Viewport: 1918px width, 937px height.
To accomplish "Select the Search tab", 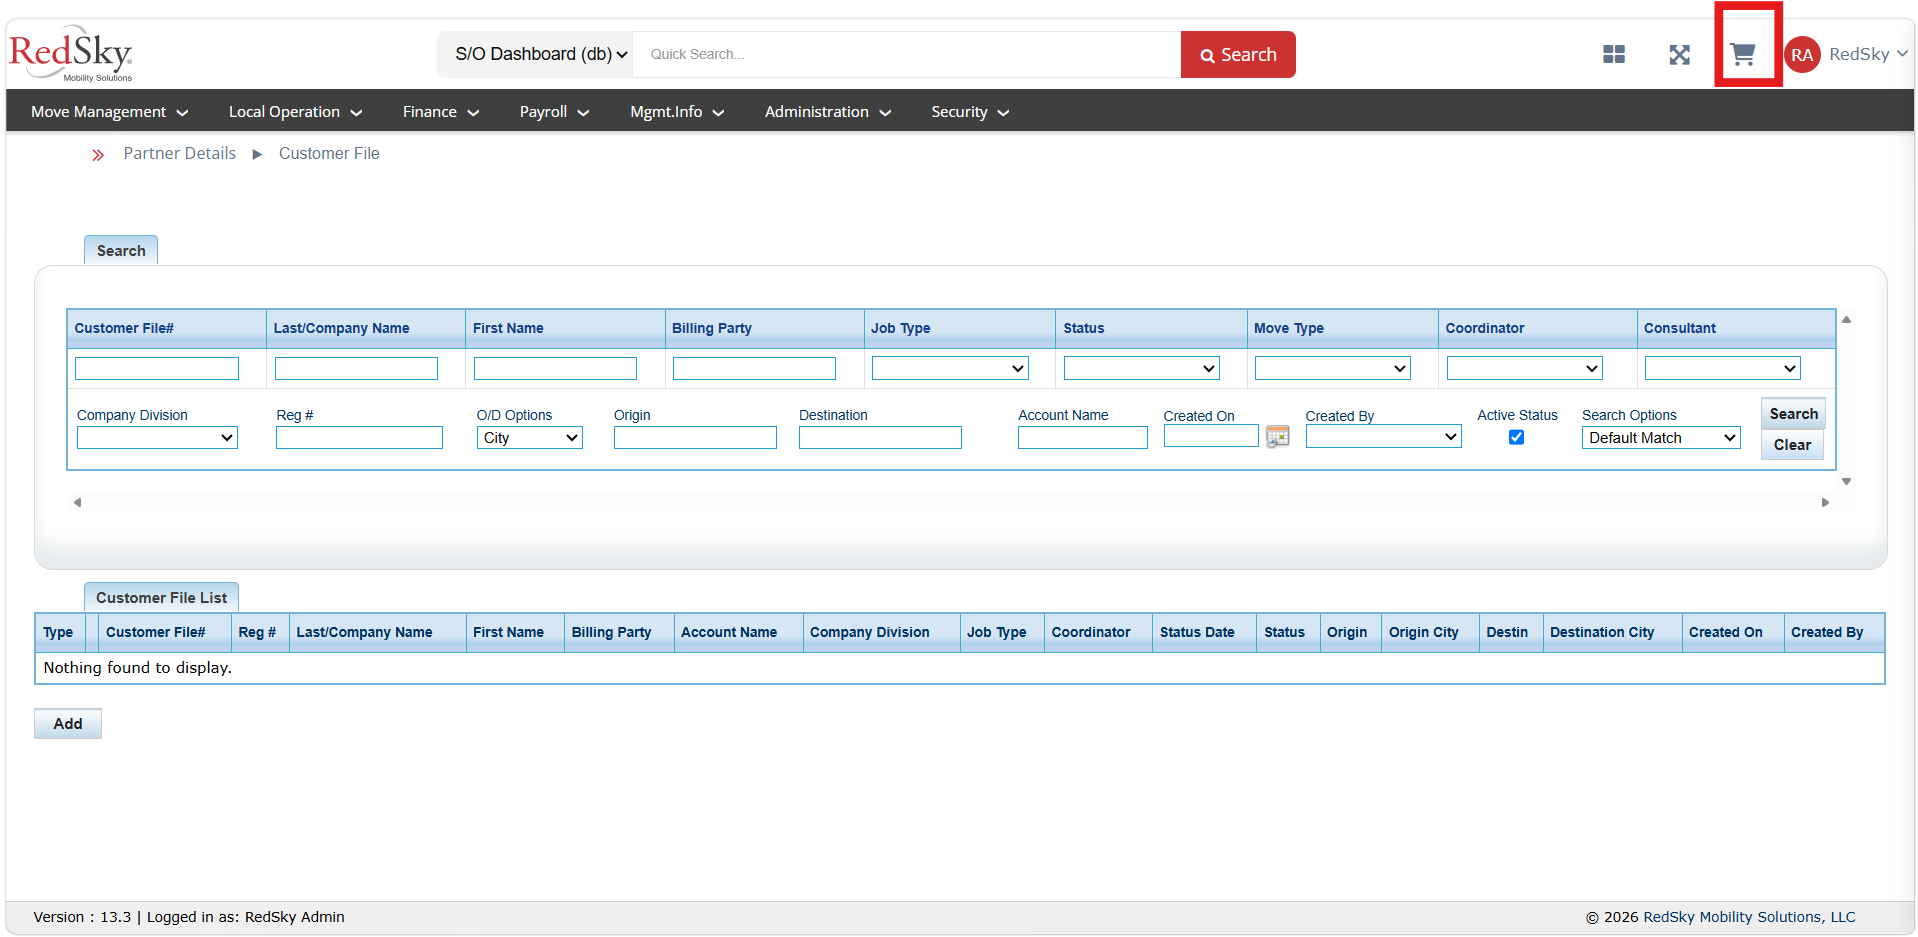I will pyautogui.click(x=121, y=250).
